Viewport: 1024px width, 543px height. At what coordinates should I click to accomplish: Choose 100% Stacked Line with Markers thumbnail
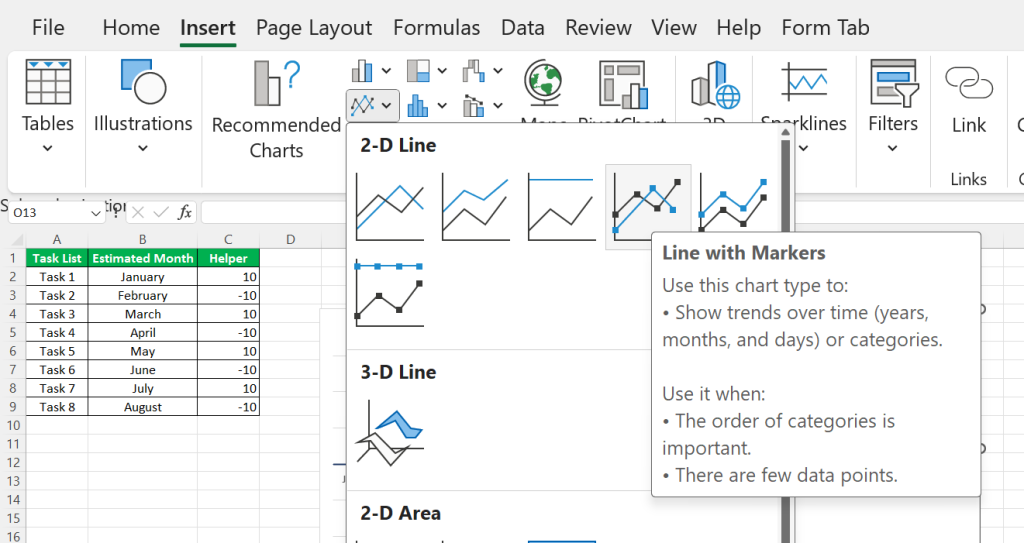390,293
